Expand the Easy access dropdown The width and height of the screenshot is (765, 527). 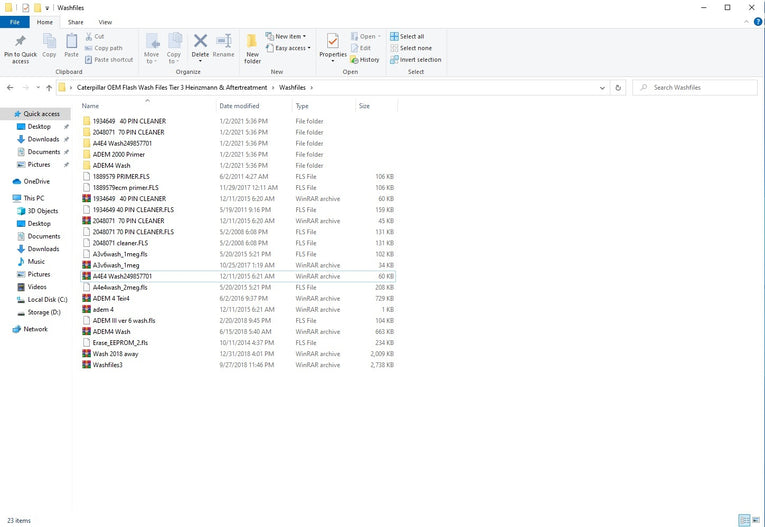pyautogui.click(x=292, y=48)
